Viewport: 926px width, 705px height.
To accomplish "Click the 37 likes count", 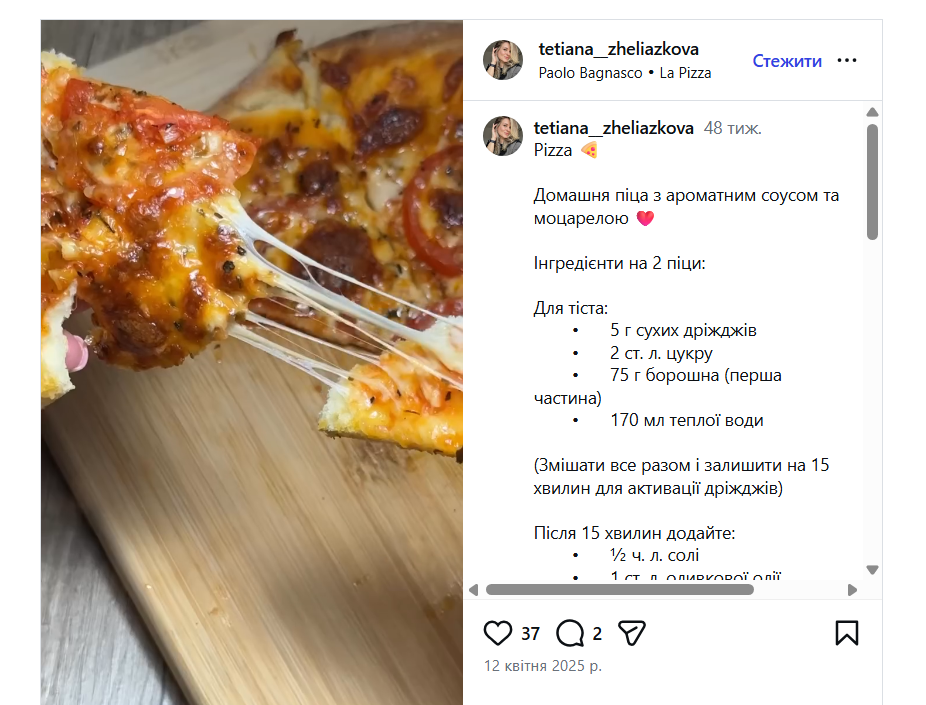I will click(530, 634).
